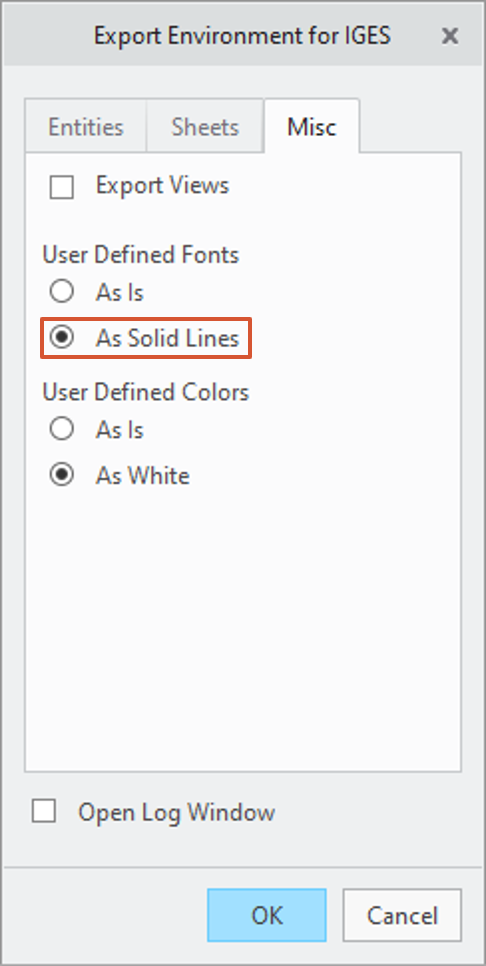
Task: Enable the Export Views checkbox
Action: tap(62, 187)
